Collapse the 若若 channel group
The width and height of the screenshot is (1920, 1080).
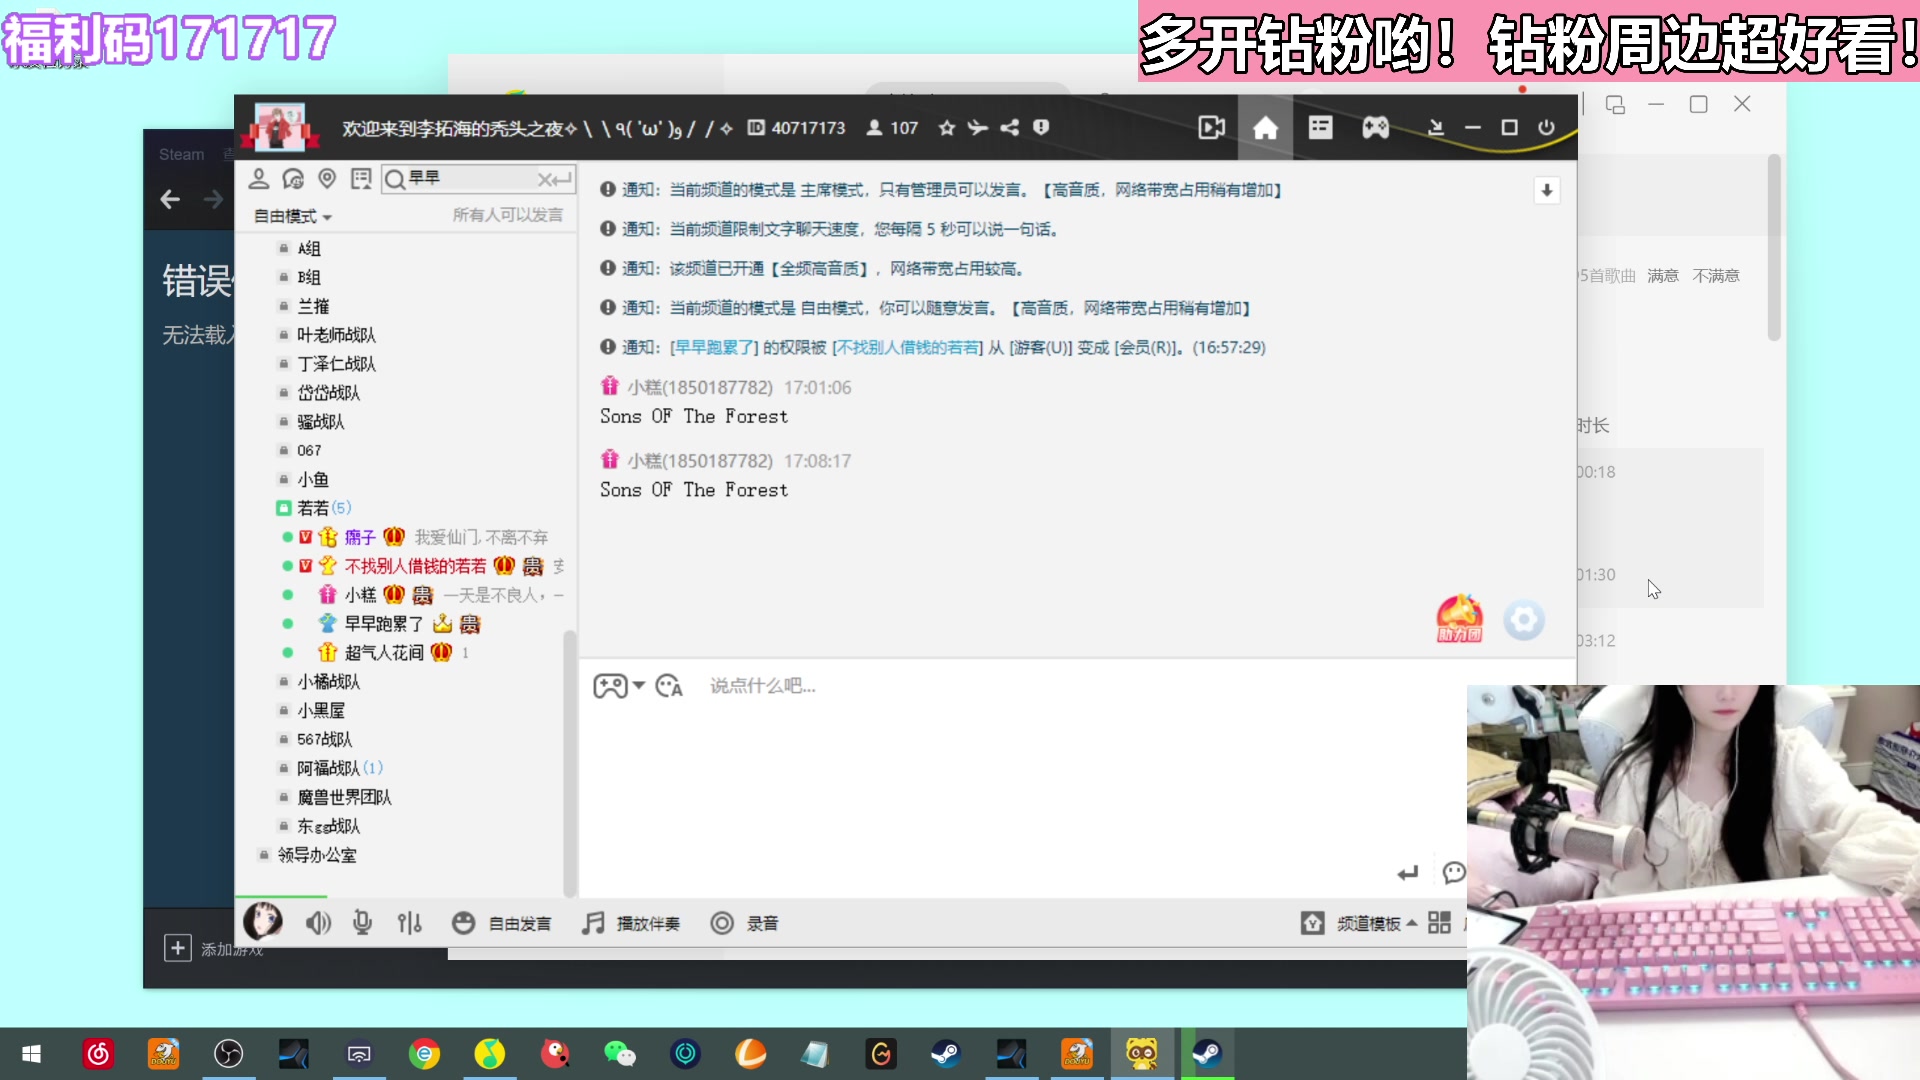click(312, 508)
